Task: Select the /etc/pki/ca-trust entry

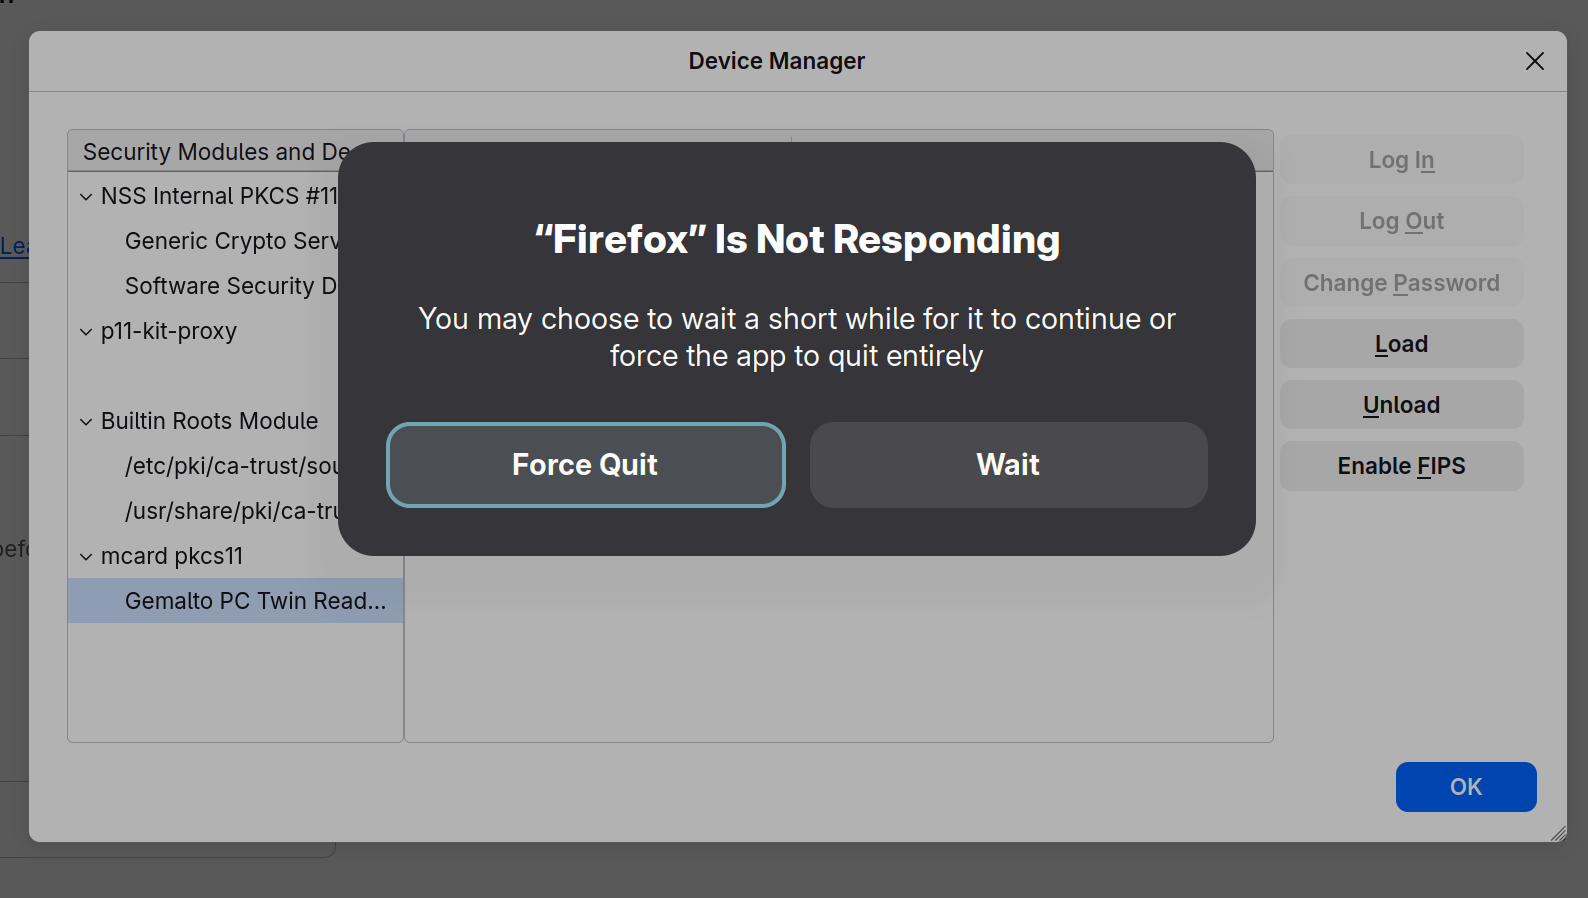Action: click(x=230, y=465)
